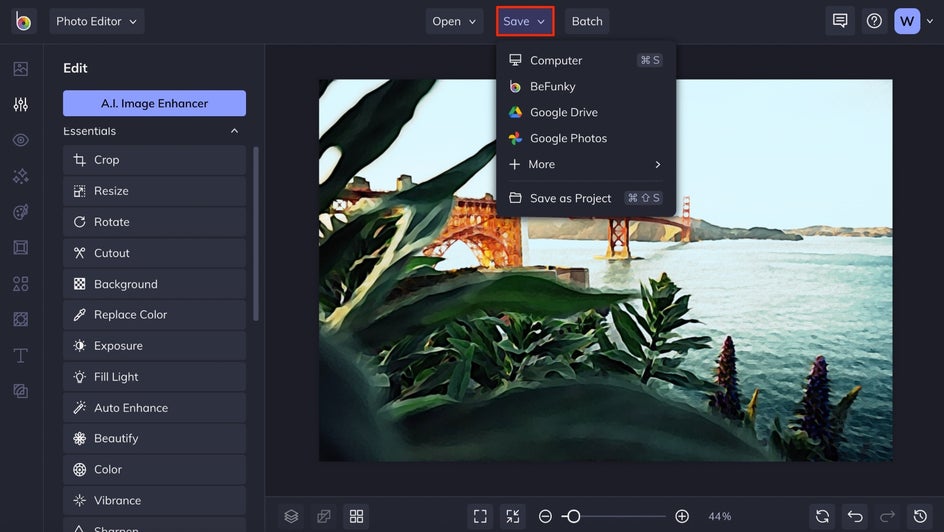Screen dimensions: 944x532
Task: Open the Open dropdown menu
Action: [454, 21]
